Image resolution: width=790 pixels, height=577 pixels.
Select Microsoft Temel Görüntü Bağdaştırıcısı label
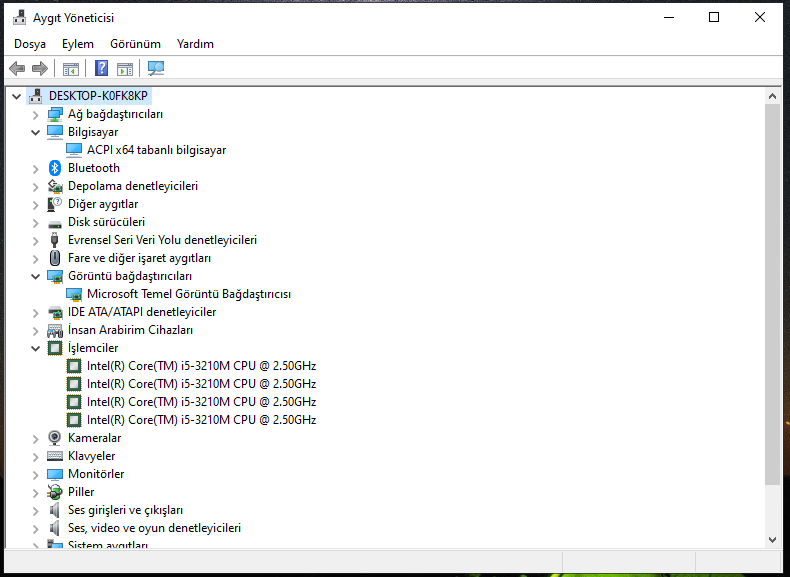(188, 294)
